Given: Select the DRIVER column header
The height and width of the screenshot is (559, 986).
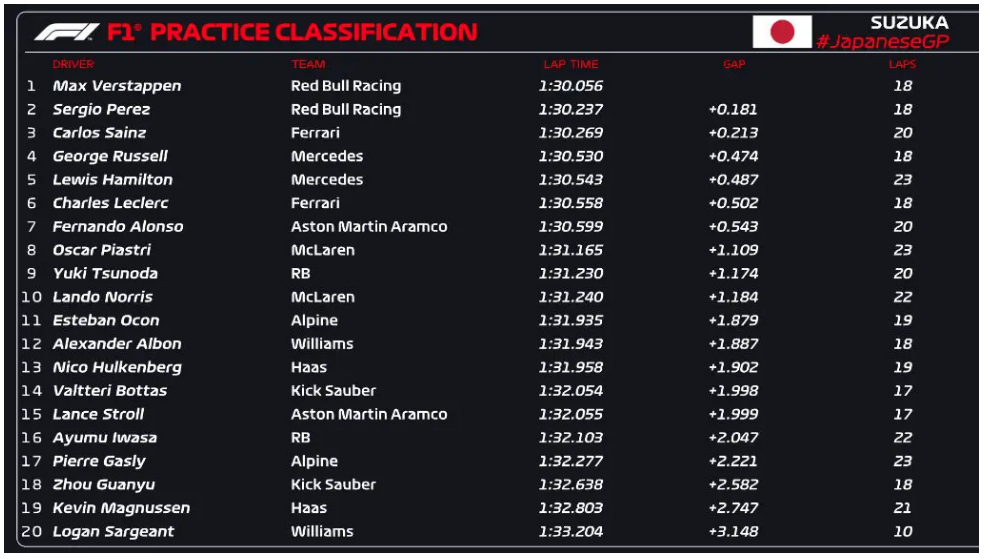Looking at the screenshot, I should point(73,65).
